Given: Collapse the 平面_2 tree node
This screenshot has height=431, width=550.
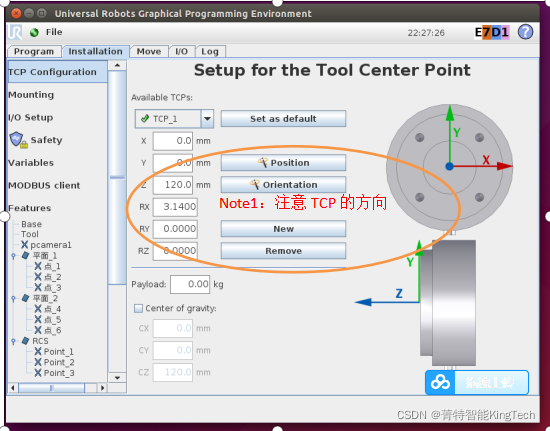Looking at the screenshot, I should click(14, 299).
